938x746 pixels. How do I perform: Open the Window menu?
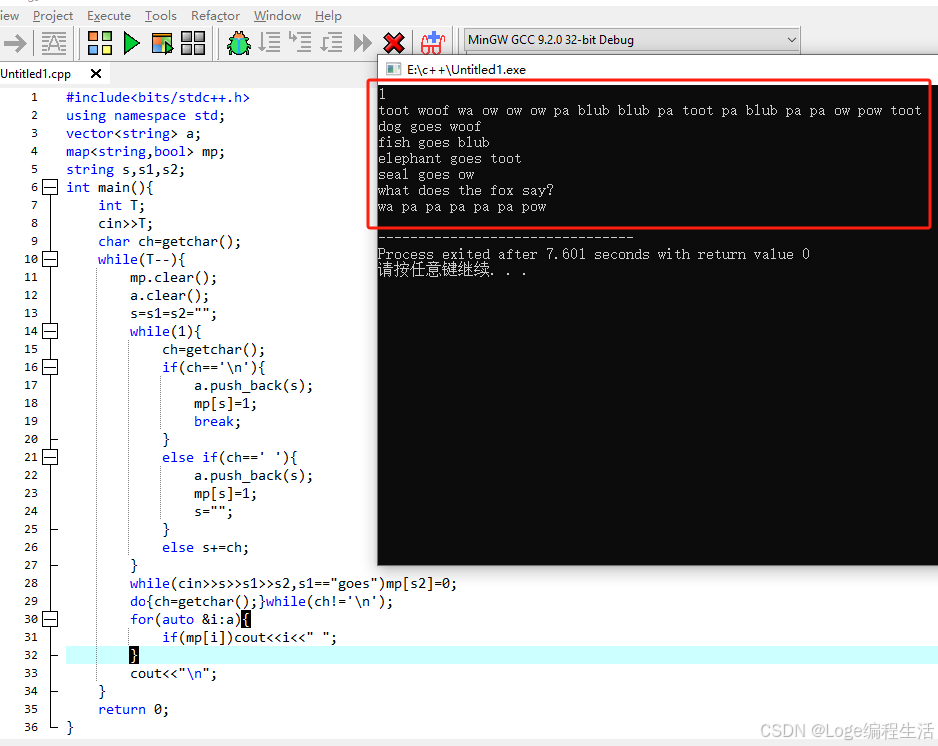click(x=277, y=16)
